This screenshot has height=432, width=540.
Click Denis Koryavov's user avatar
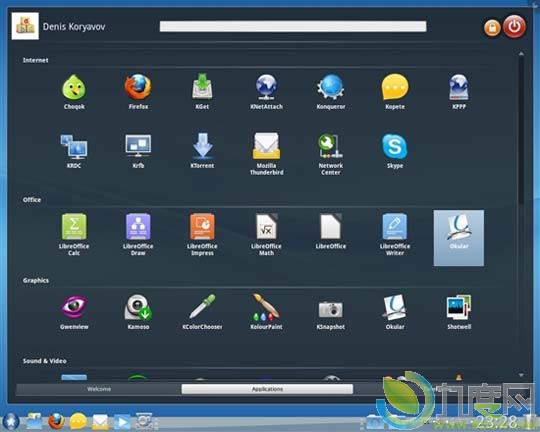(x=25, y=26)
